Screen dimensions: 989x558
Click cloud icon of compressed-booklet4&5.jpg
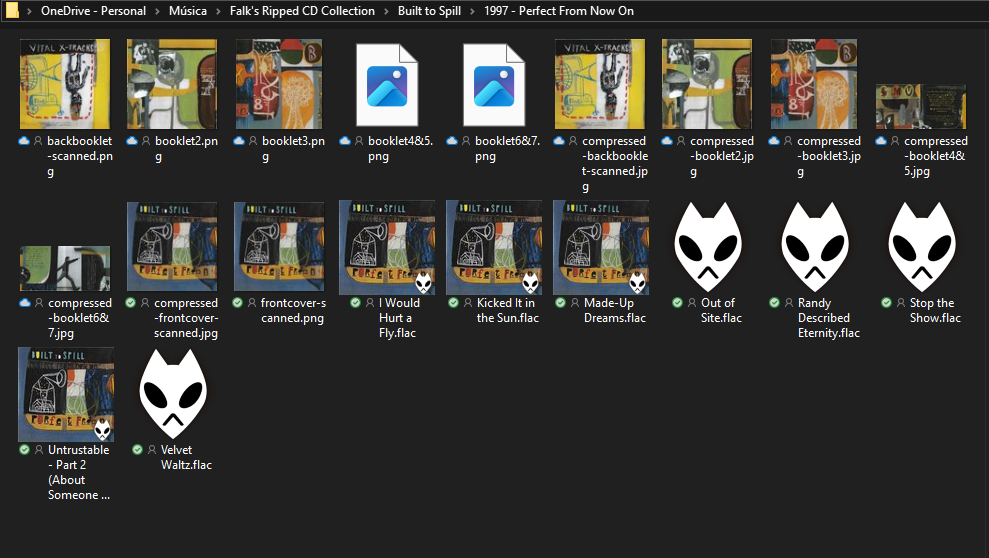click(x=881, y=141)
